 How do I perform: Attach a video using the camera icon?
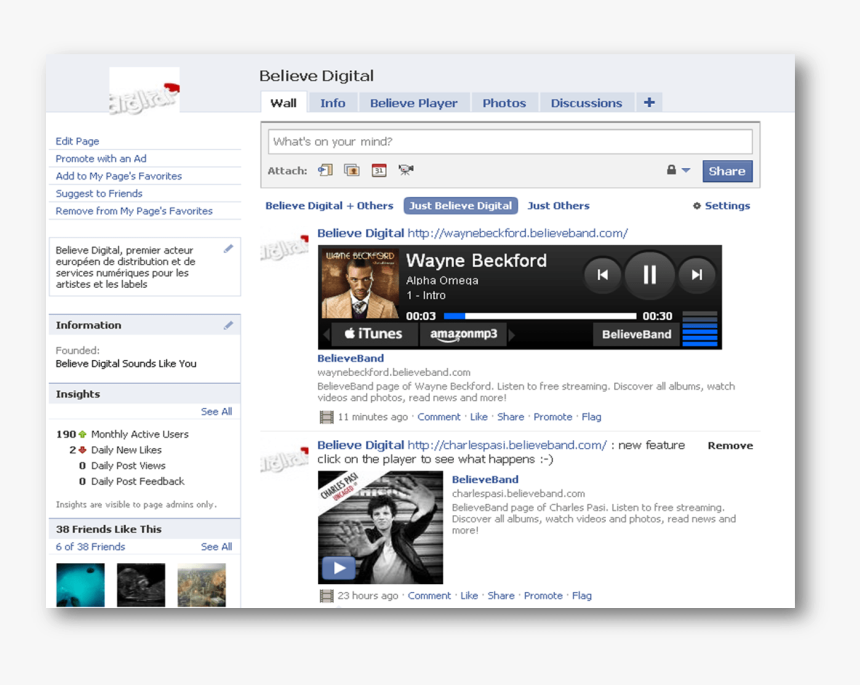(406, 171)
